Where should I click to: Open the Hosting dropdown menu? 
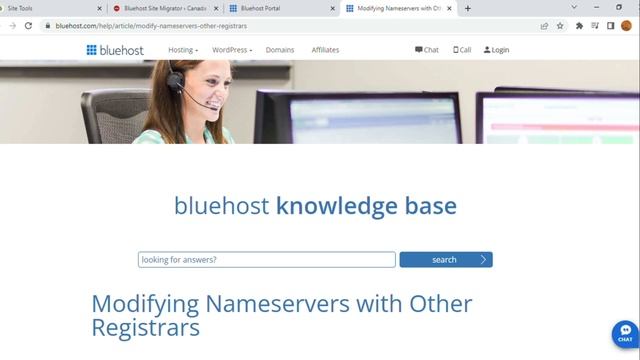point(183,50)
